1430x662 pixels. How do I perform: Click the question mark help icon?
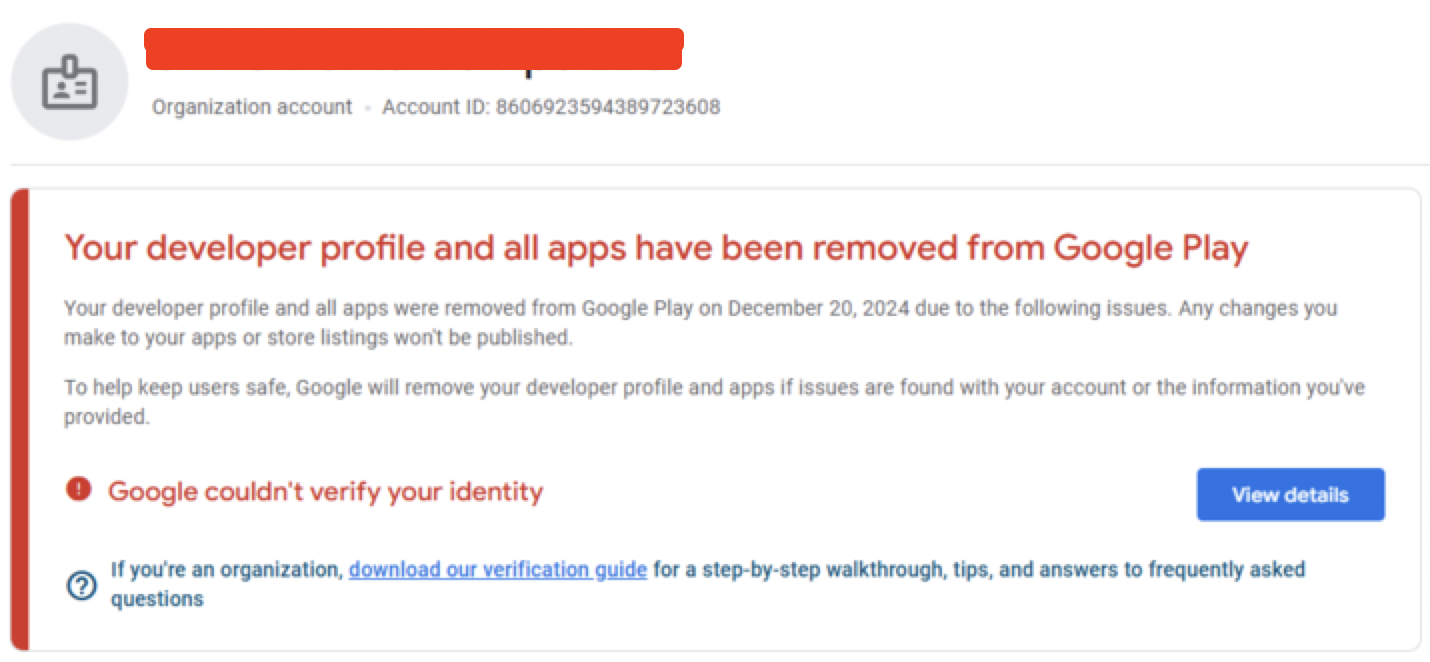click(81, 585)
